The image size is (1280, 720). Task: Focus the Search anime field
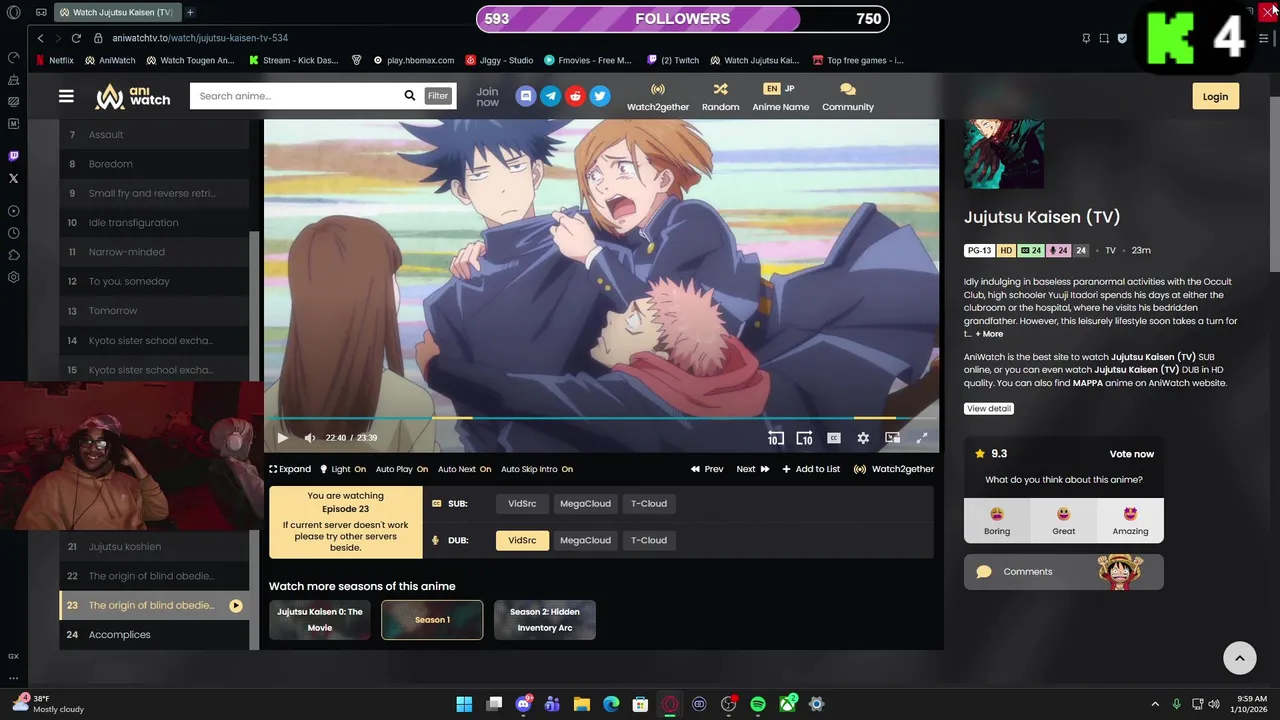tap(294, 96)
